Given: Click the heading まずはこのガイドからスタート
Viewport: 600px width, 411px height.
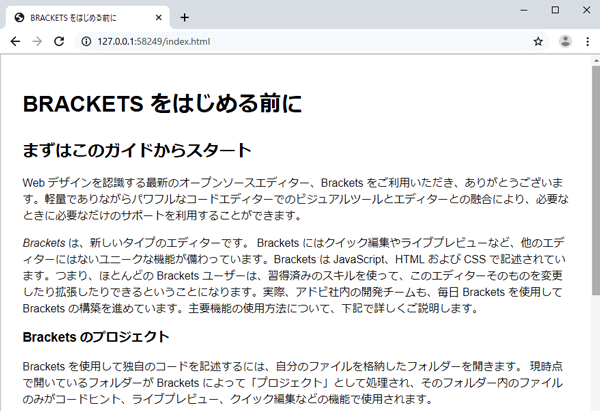Looking at the screenshot, I should click(137, 150).
